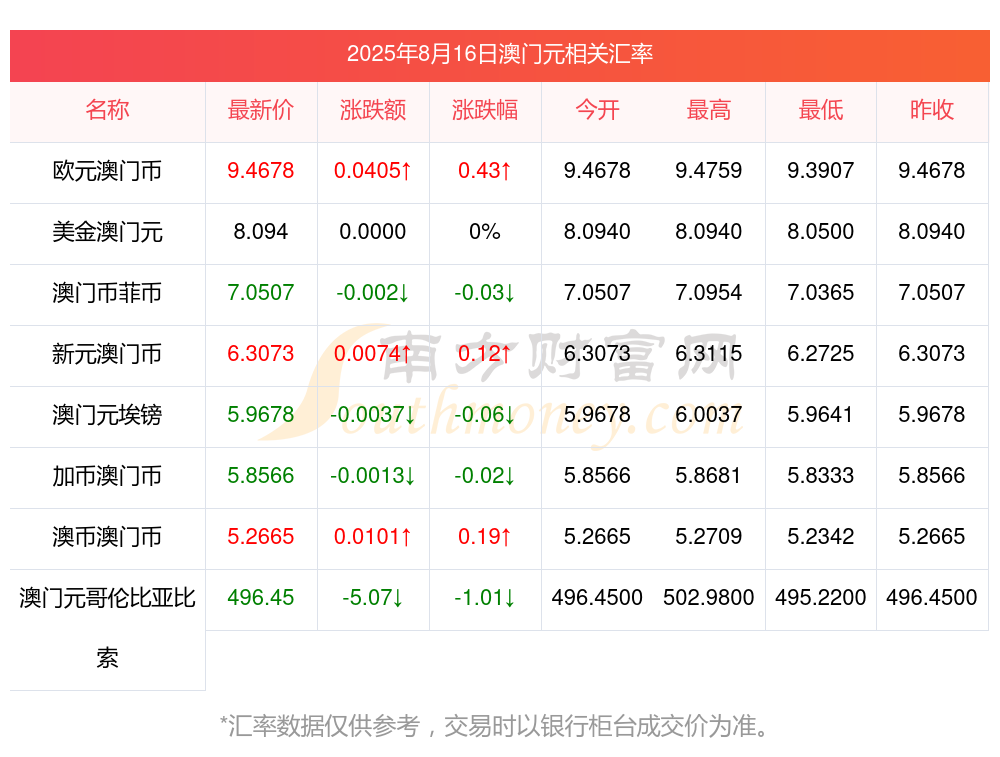The width and height of the screenshot is (1000, 757).
Task: Click the change amount 0.0101↑
Action: [373, 536]
